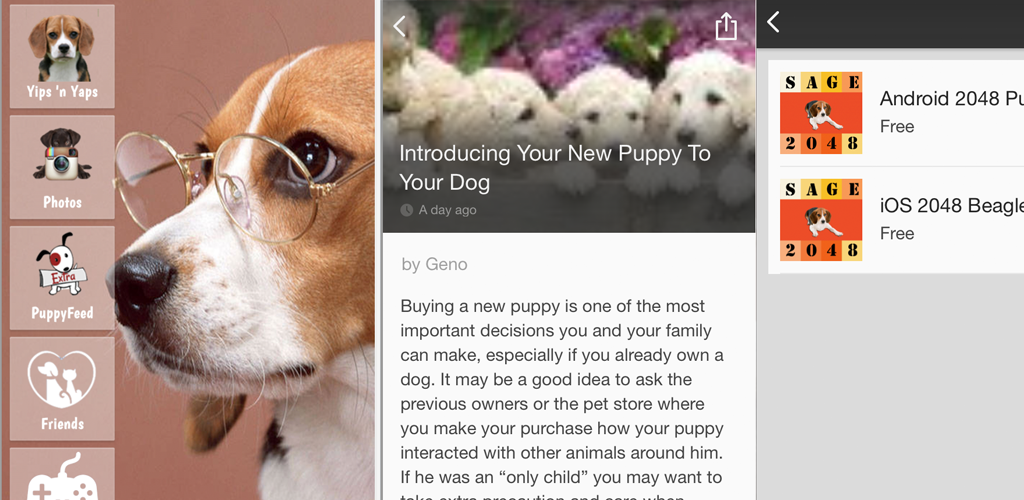Screen dimensions: 1024x500
Task: Tap the article title Introducing Your New Puppy
Action: click(x=554, y=168)
